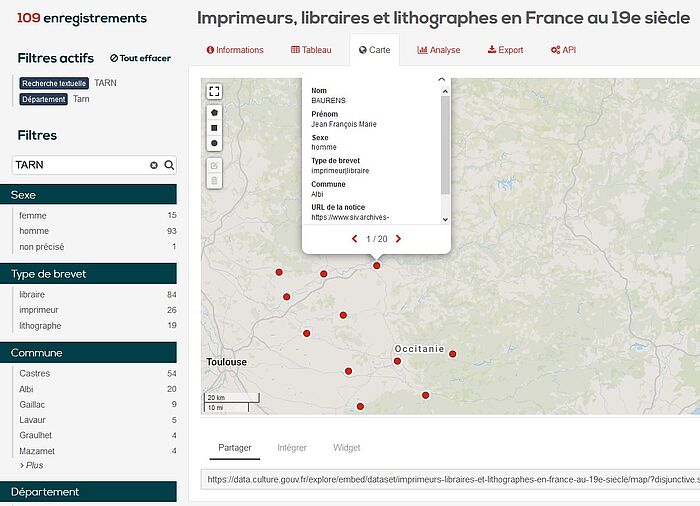Filter by commune Lavaur

click(97, 420)
